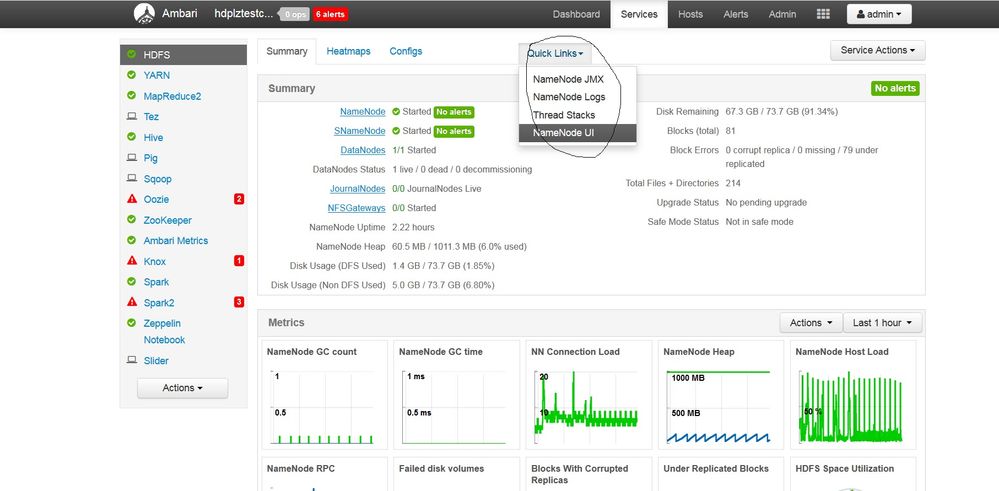Click HDFS green status check icon
The width and height of the screenshot is (999, 491).
click(x=131, y=55)
